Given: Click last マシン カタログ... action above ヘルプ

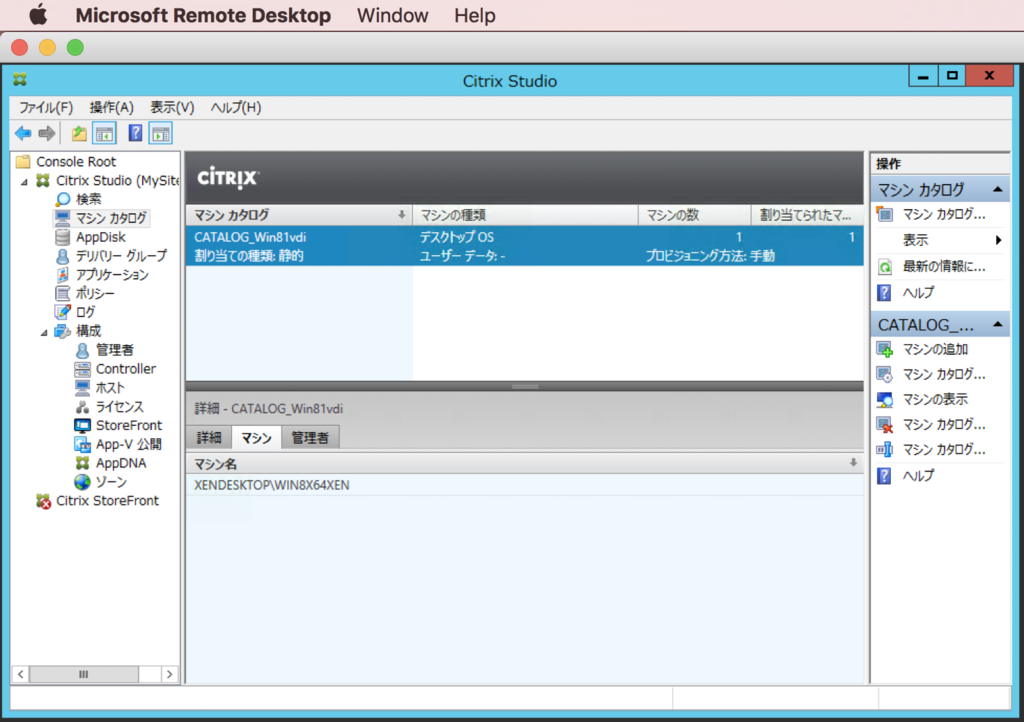Looking at the screenshot, I should (944, 450).
